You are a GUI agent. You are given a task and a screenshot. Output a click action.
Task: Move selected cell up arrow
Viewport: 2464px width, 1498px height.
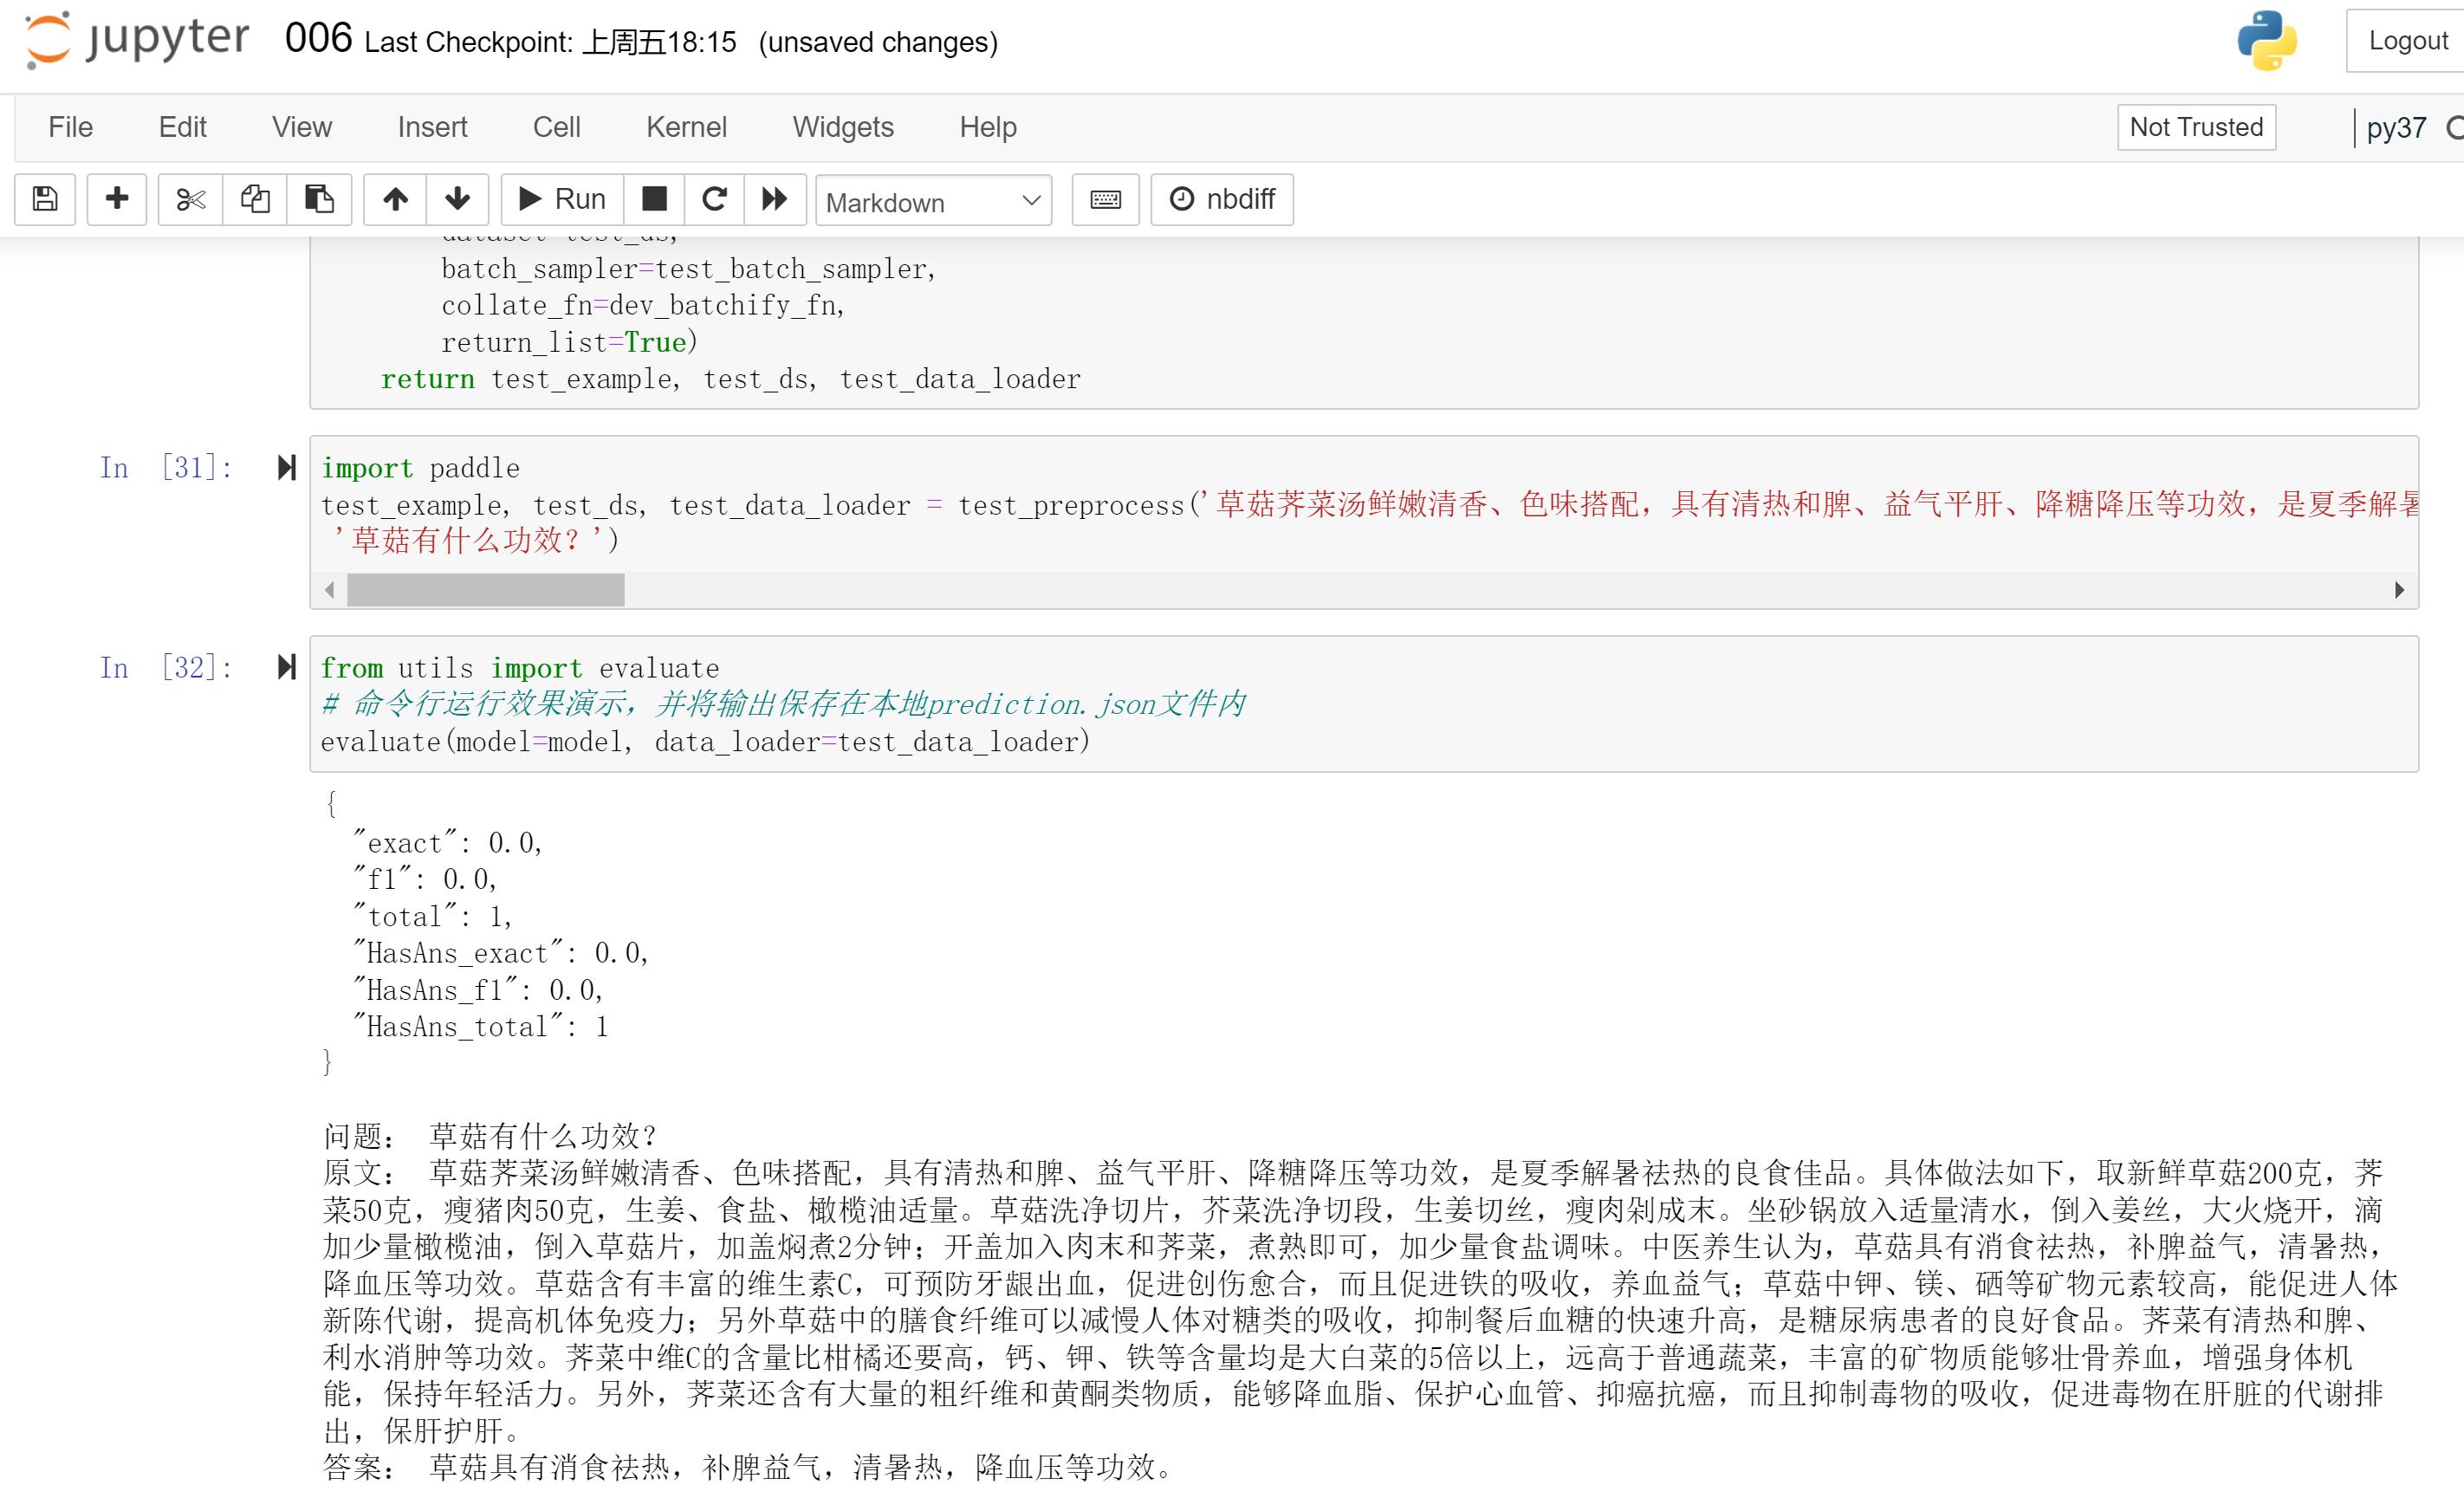[x=396, y=199]
